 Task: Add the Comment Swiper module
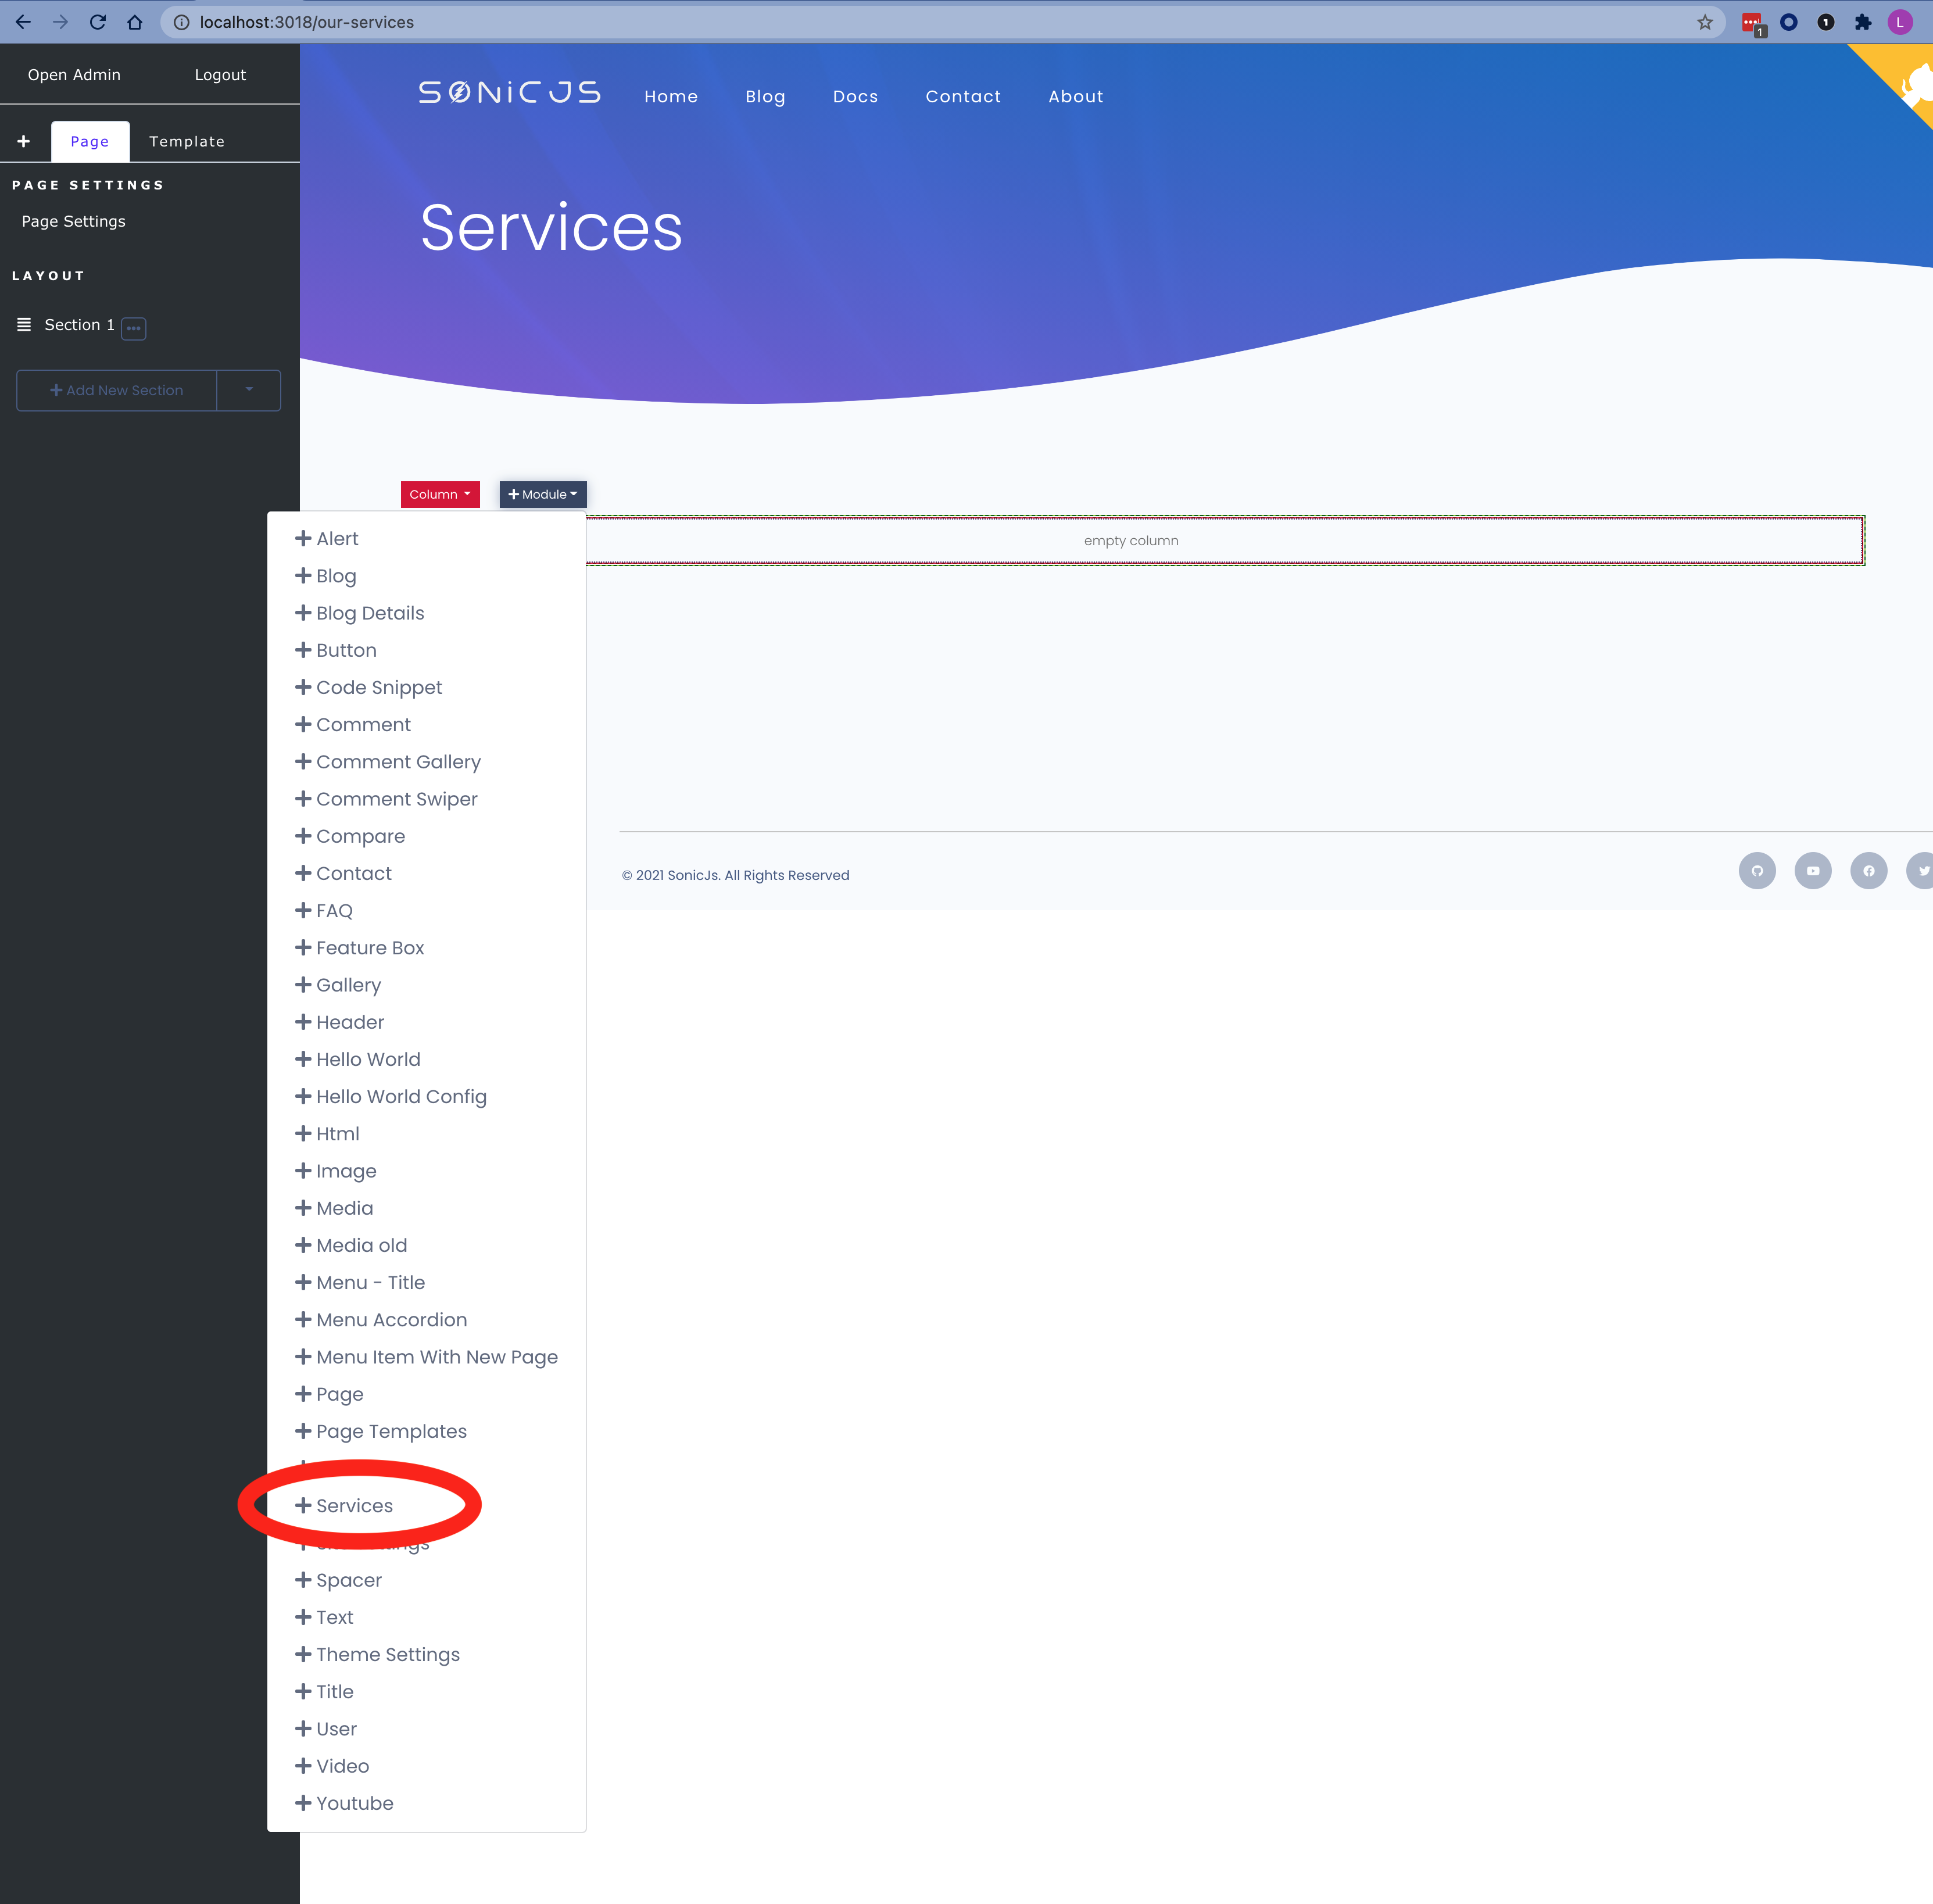pyautogui.click(x=387, y=798)
